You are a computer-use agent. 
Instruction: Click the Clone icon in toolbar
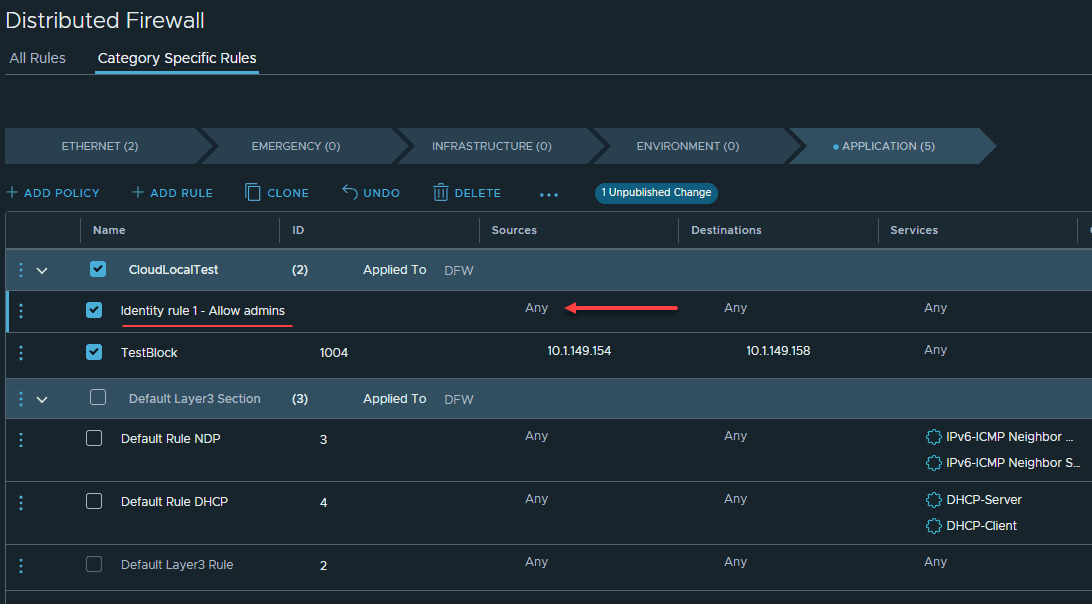point(253,193)
